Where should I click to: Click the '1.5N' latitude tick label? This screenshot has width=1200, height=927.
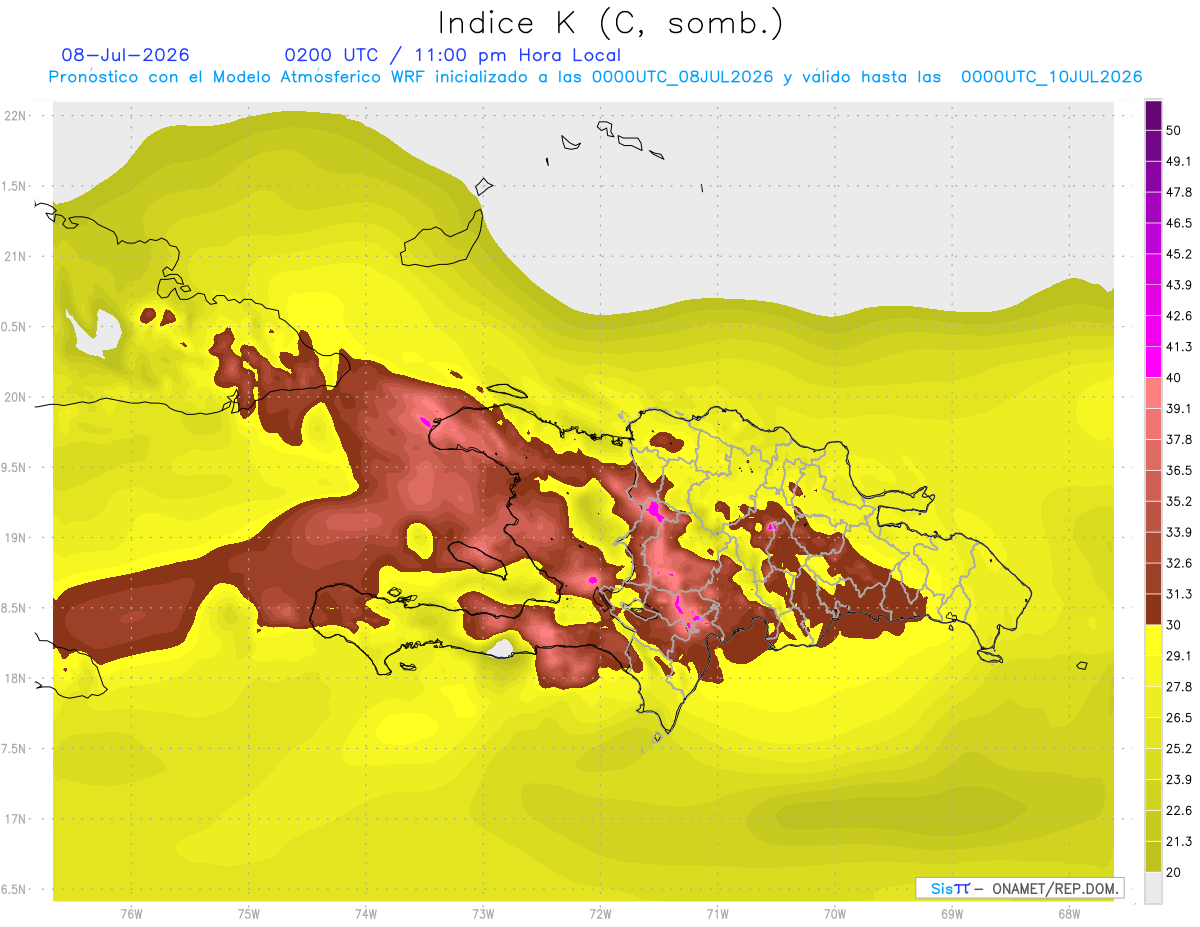point(15,186)
